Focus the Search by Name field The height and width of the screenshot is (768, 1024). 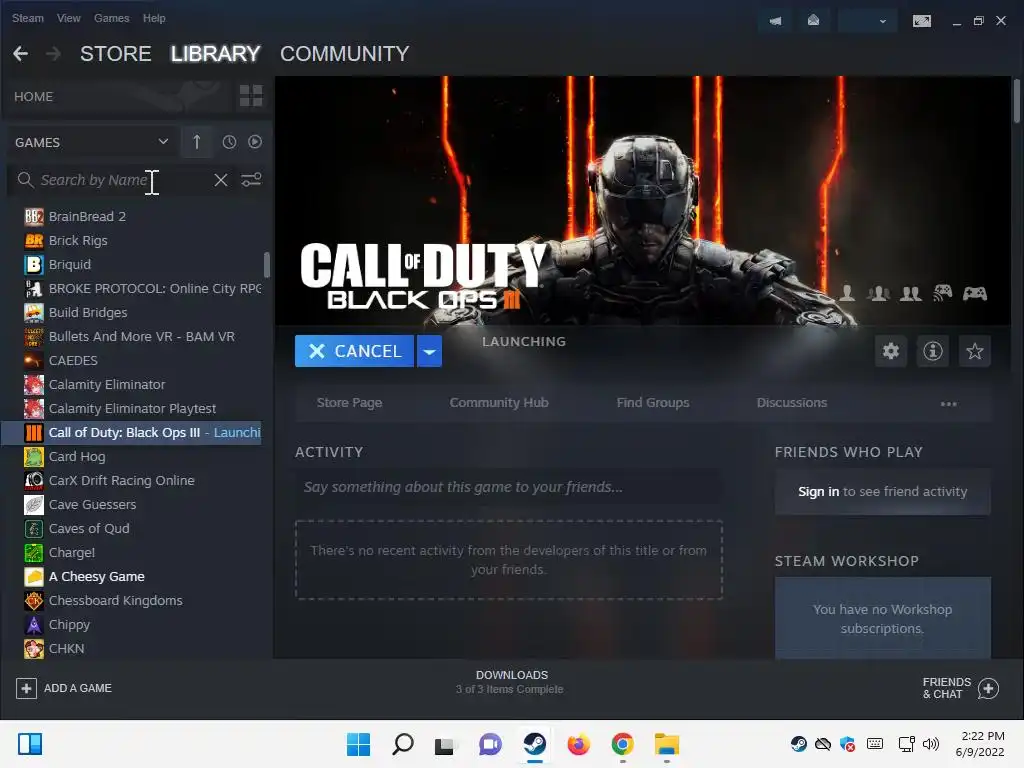coord(124,180)
